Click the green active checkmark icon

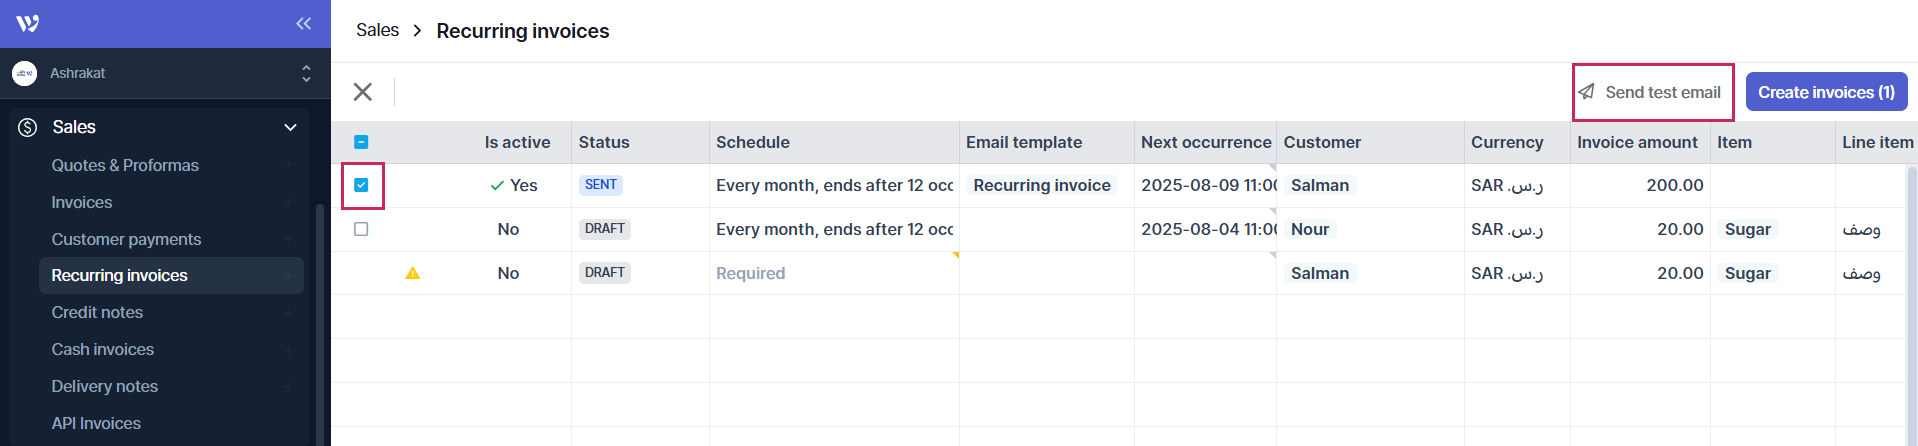click(x=497, y=185)
